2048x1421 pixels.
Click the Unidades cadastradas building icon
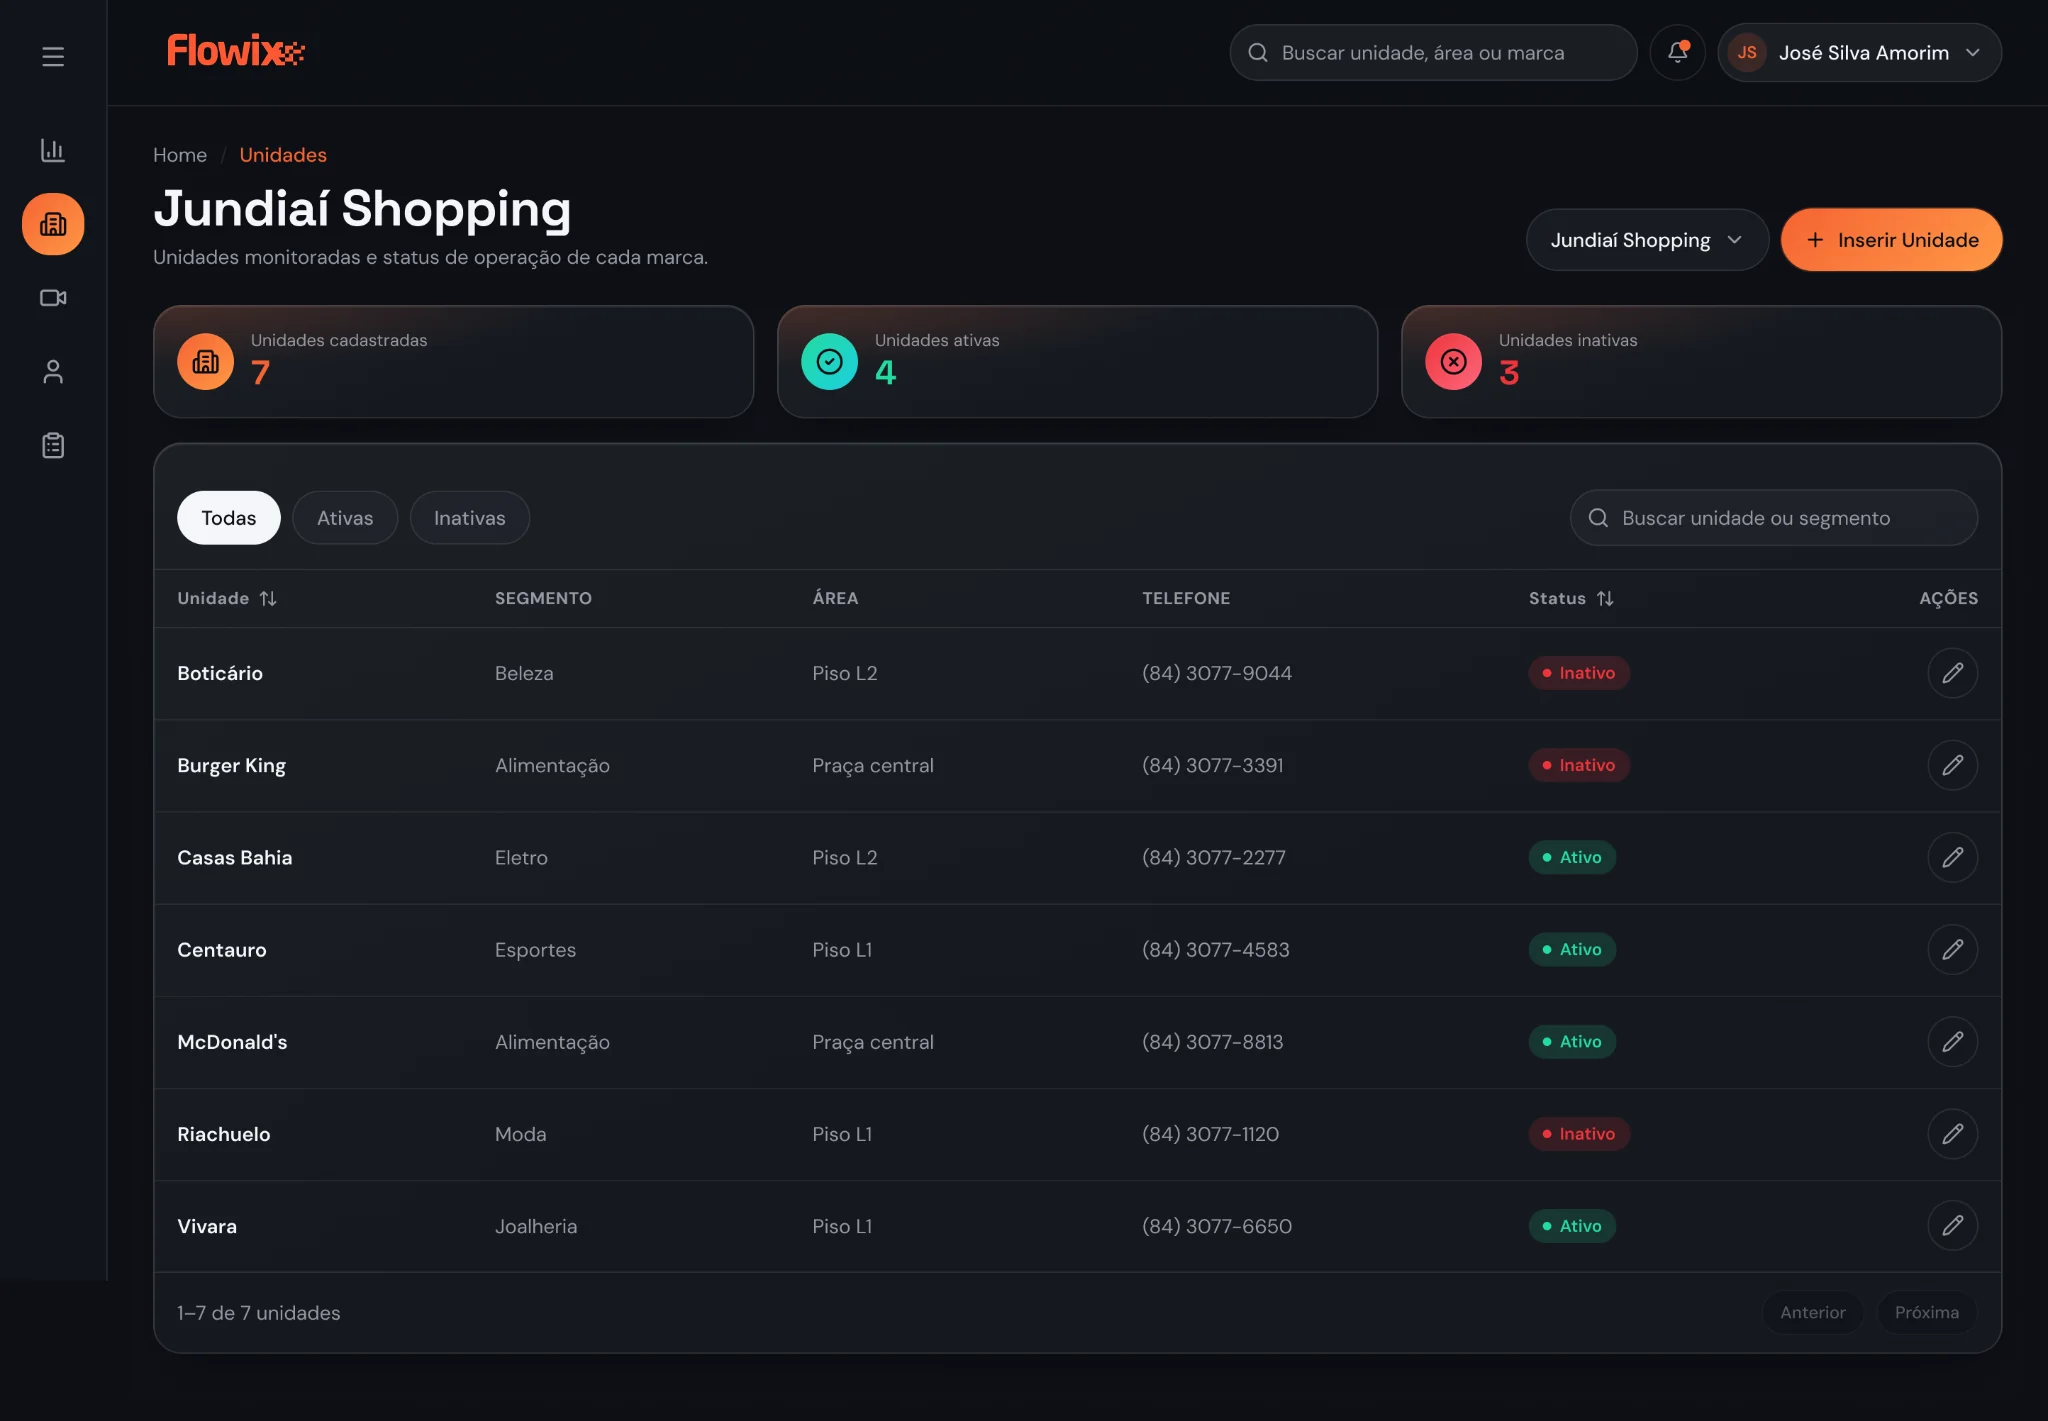206,362
